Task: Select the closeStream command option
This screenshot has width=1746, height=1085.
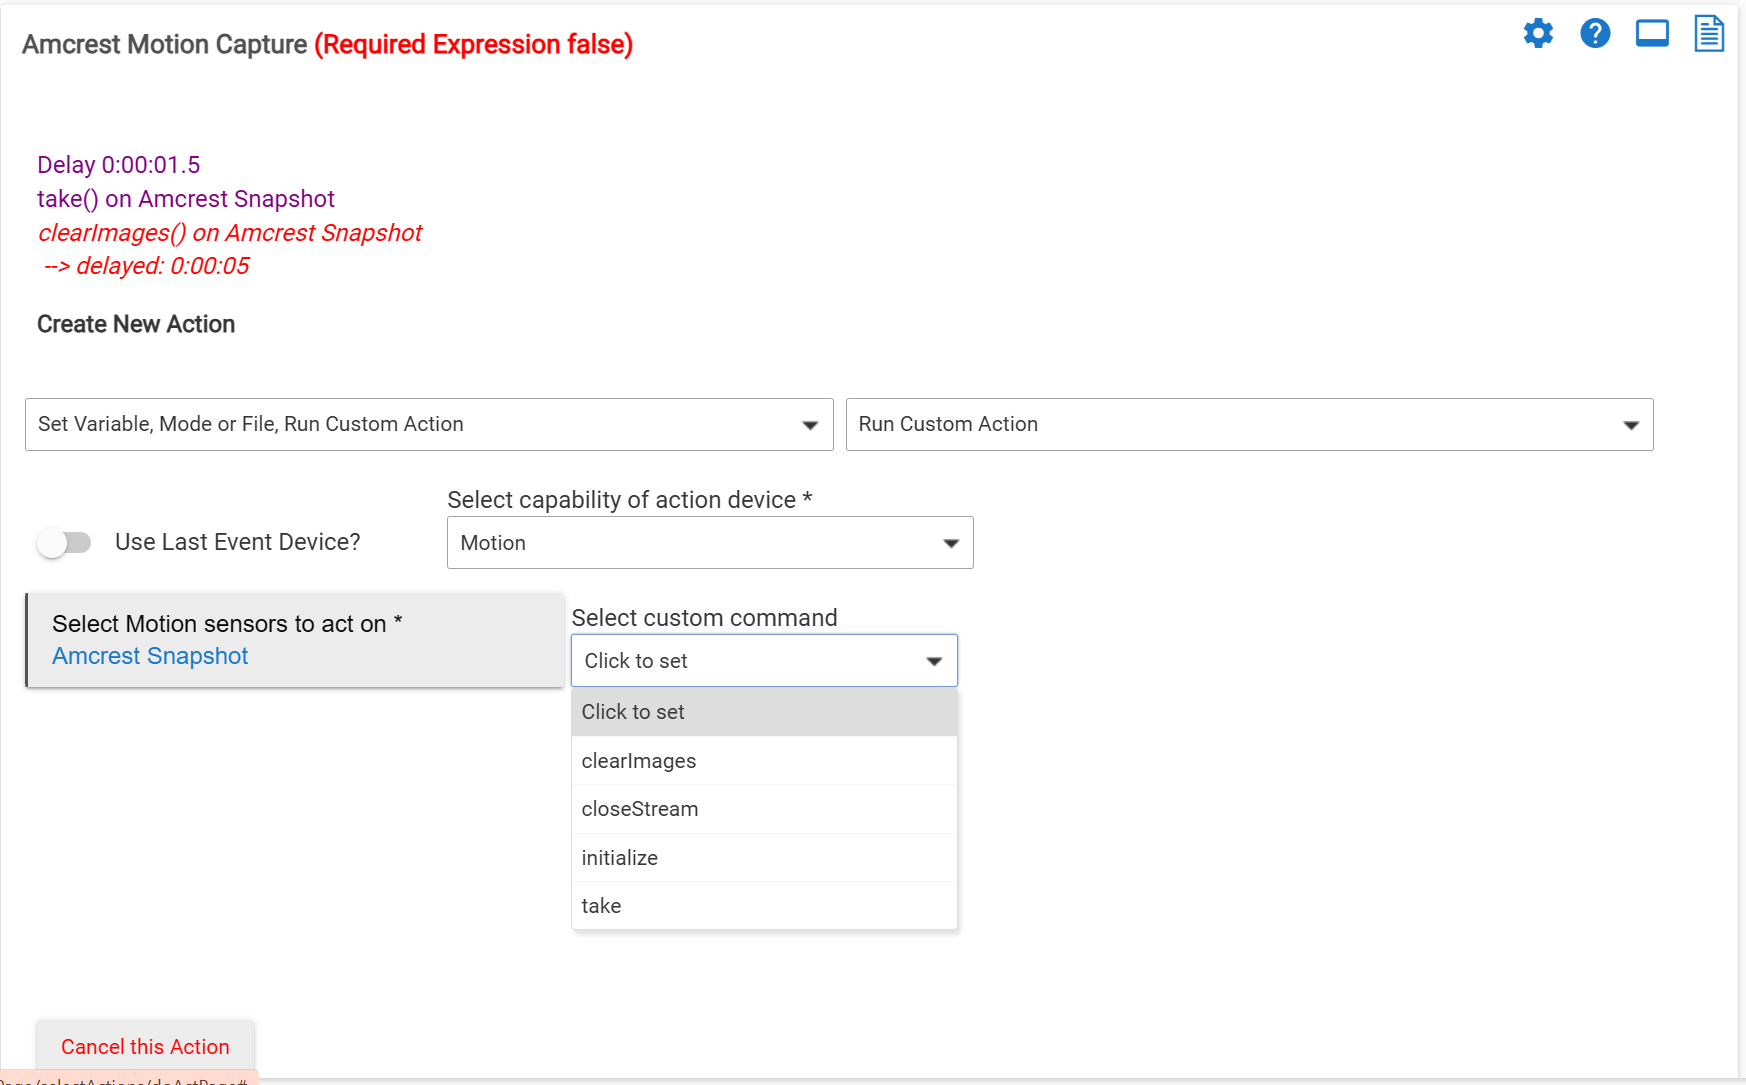Action: [764, 809]
